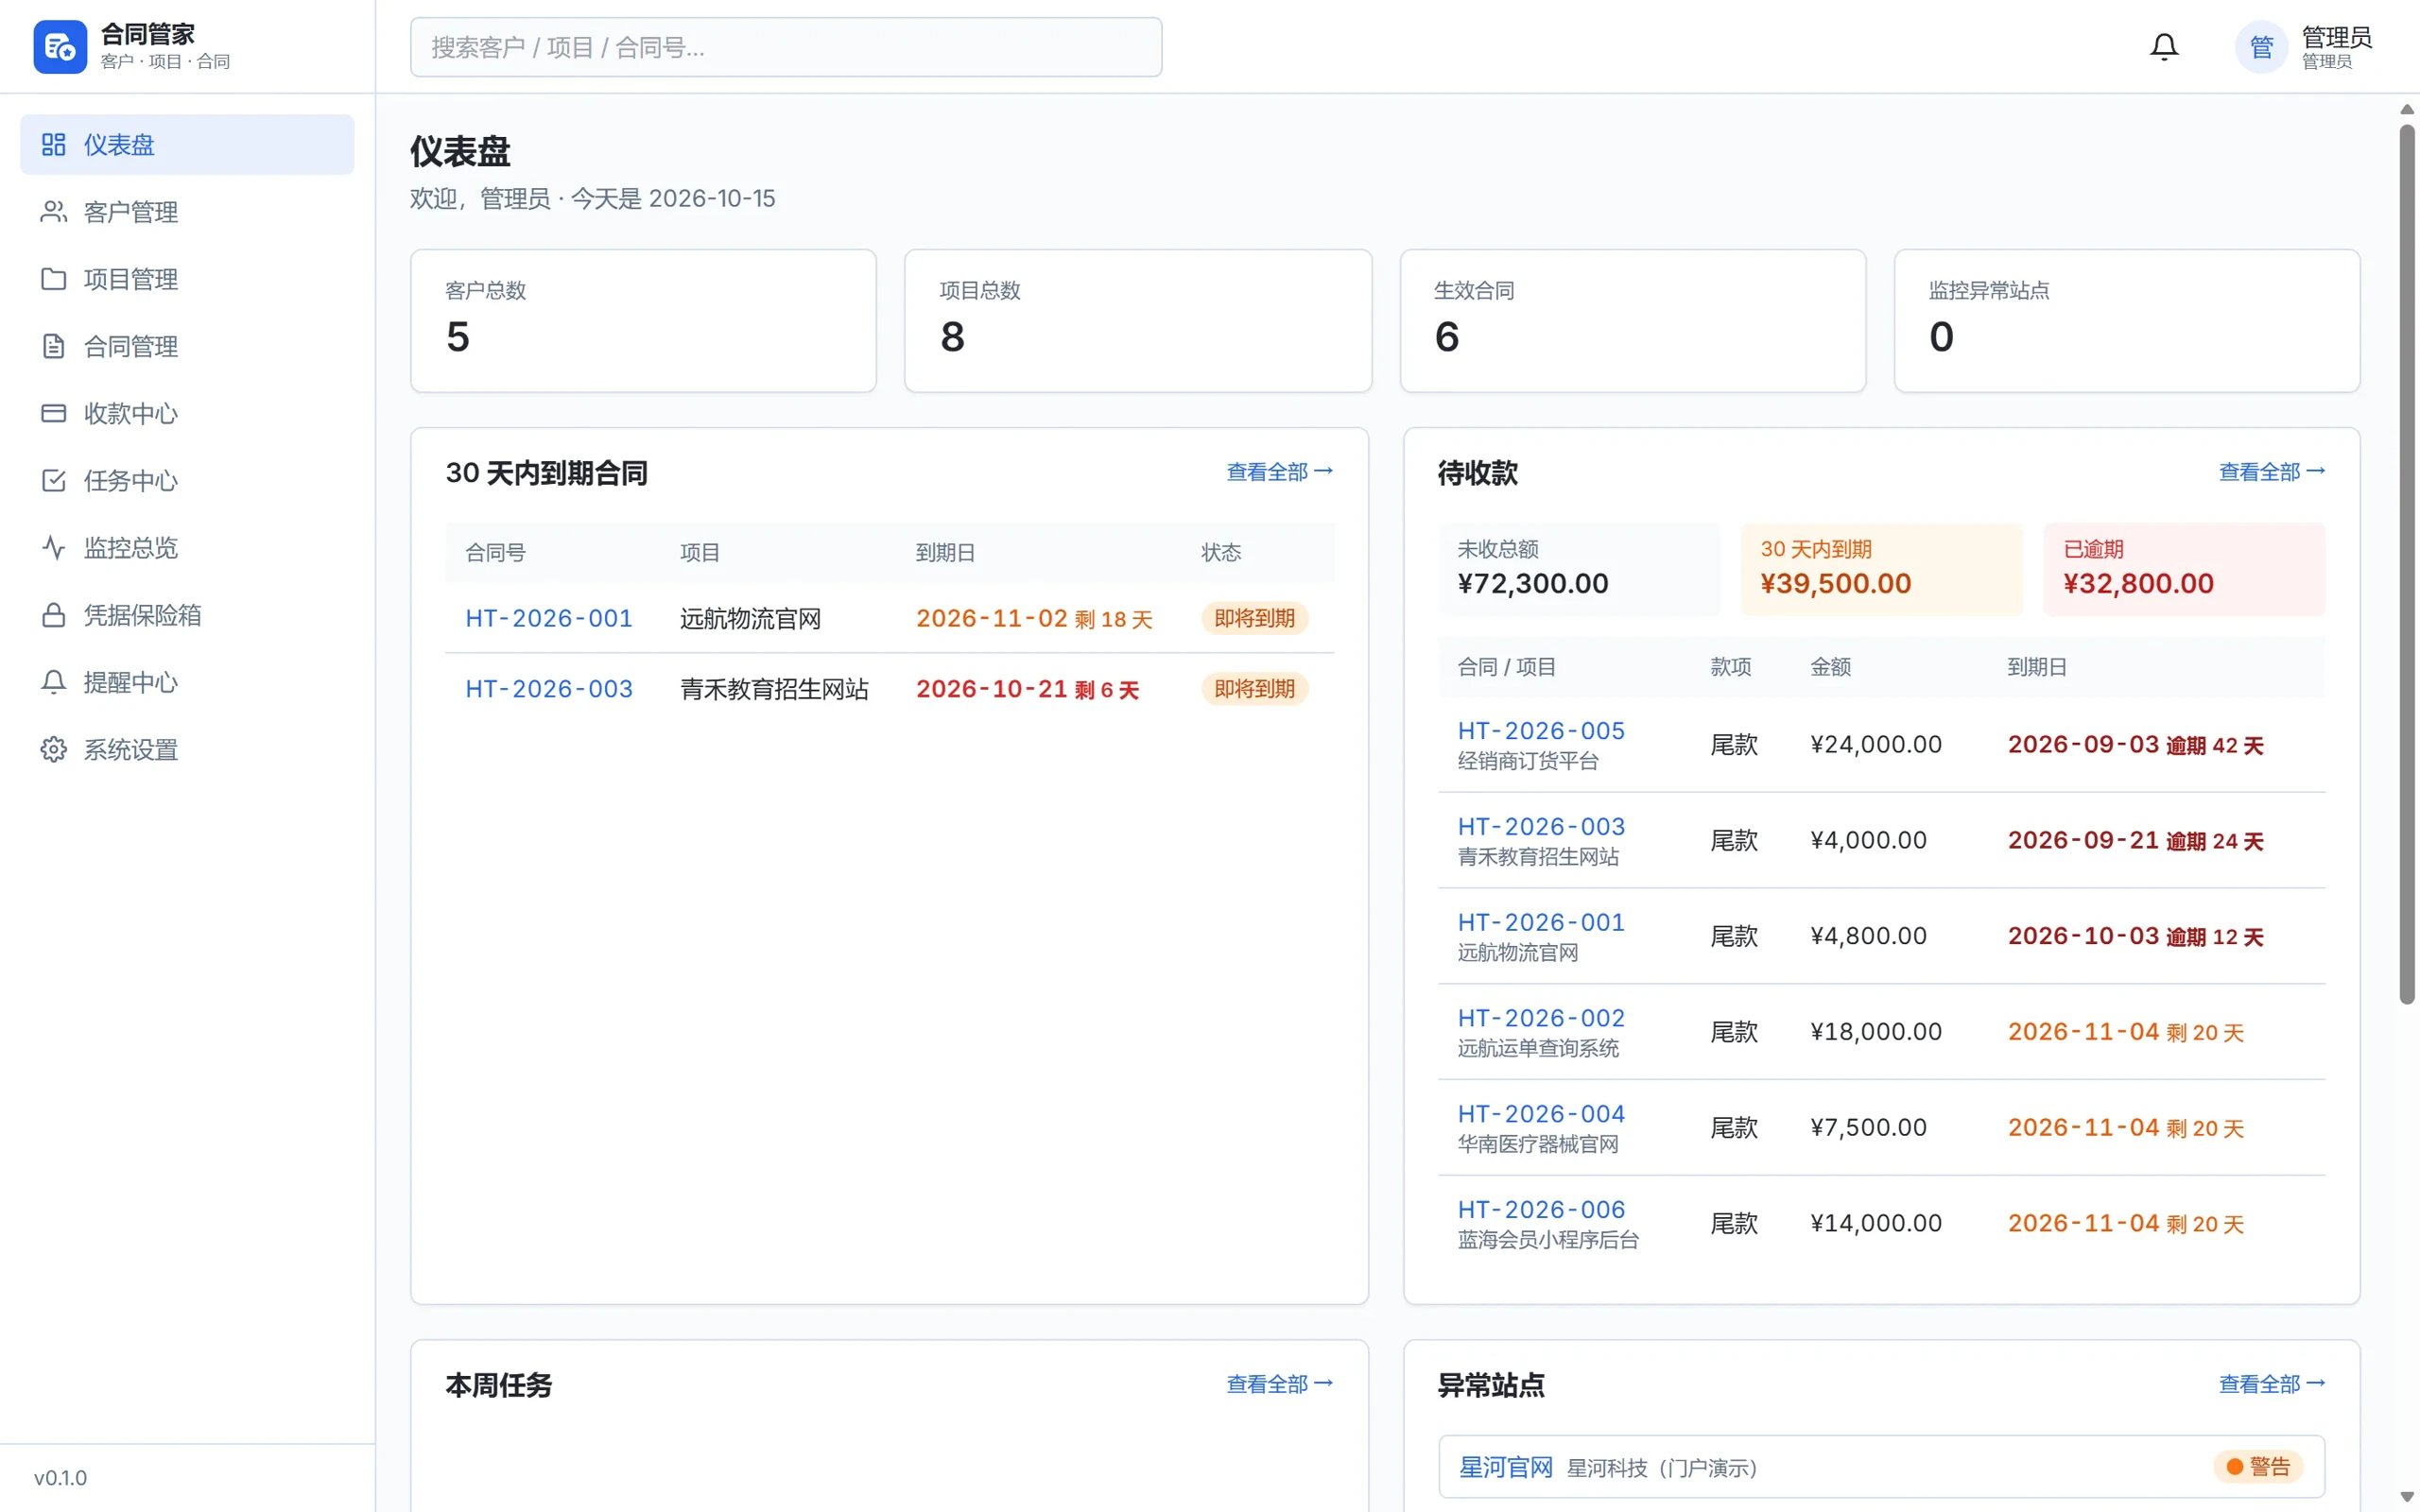The height and width of the screenshot is (1512, 2420).
Task: Click the 提醒中心 bell icon in the sidebar
Action: pos(54,682)
